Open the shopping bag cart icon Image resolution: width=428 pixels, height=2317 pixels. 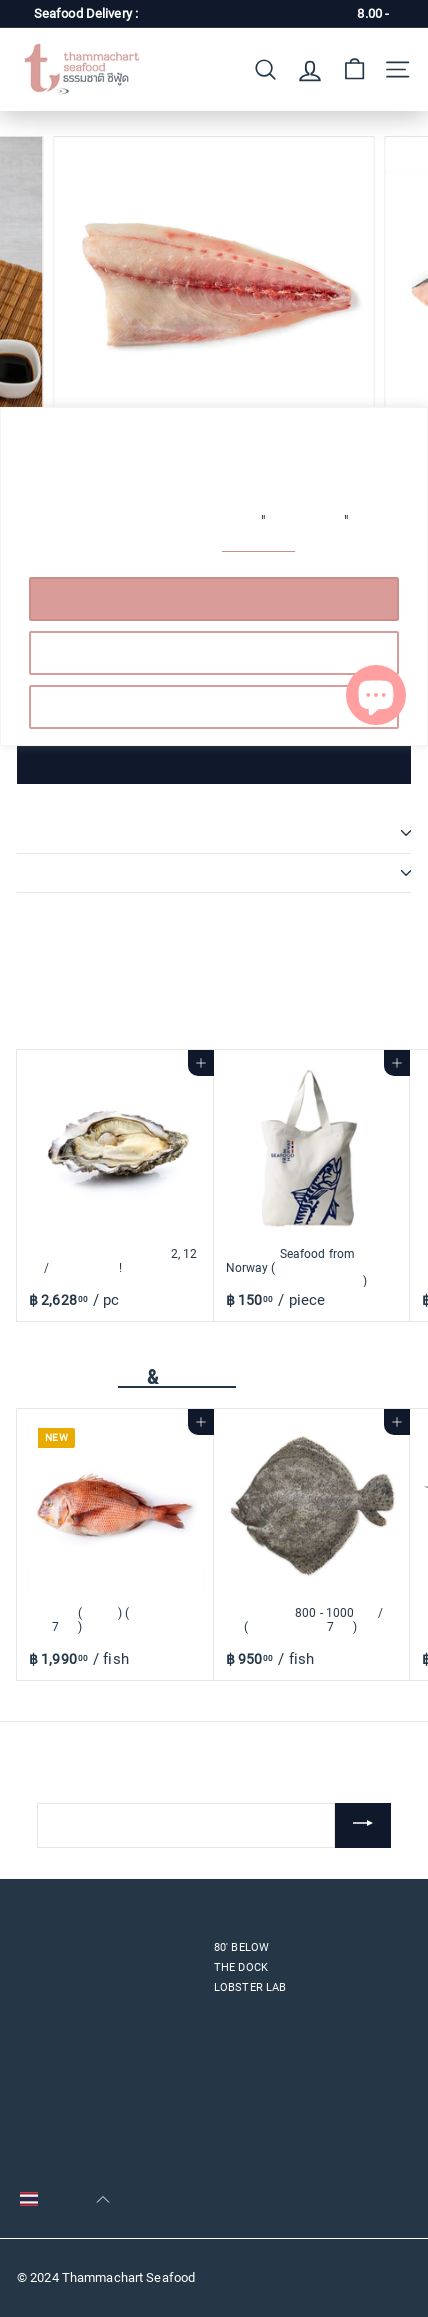coord(354,69)
